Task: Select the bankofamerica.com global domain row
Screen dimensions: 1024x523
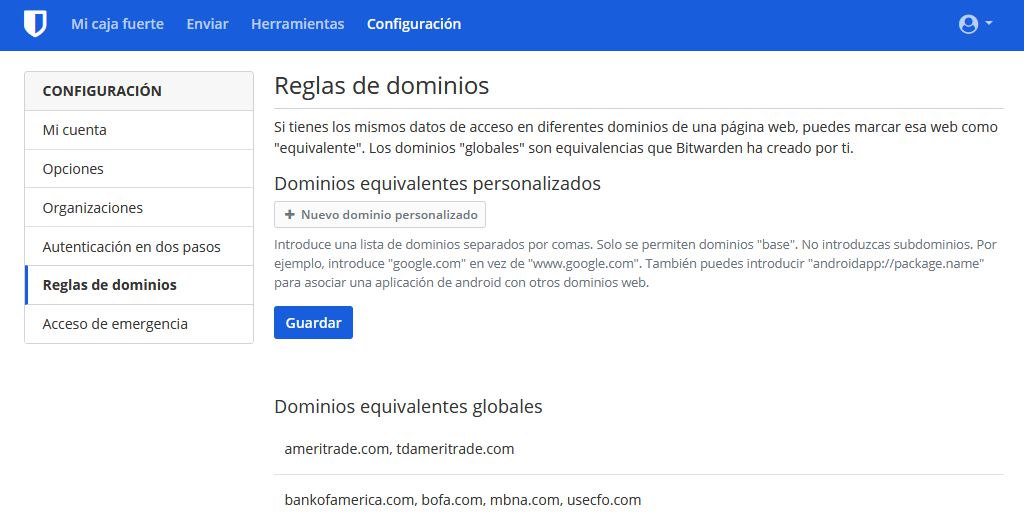Action: [x=462, y=499]
